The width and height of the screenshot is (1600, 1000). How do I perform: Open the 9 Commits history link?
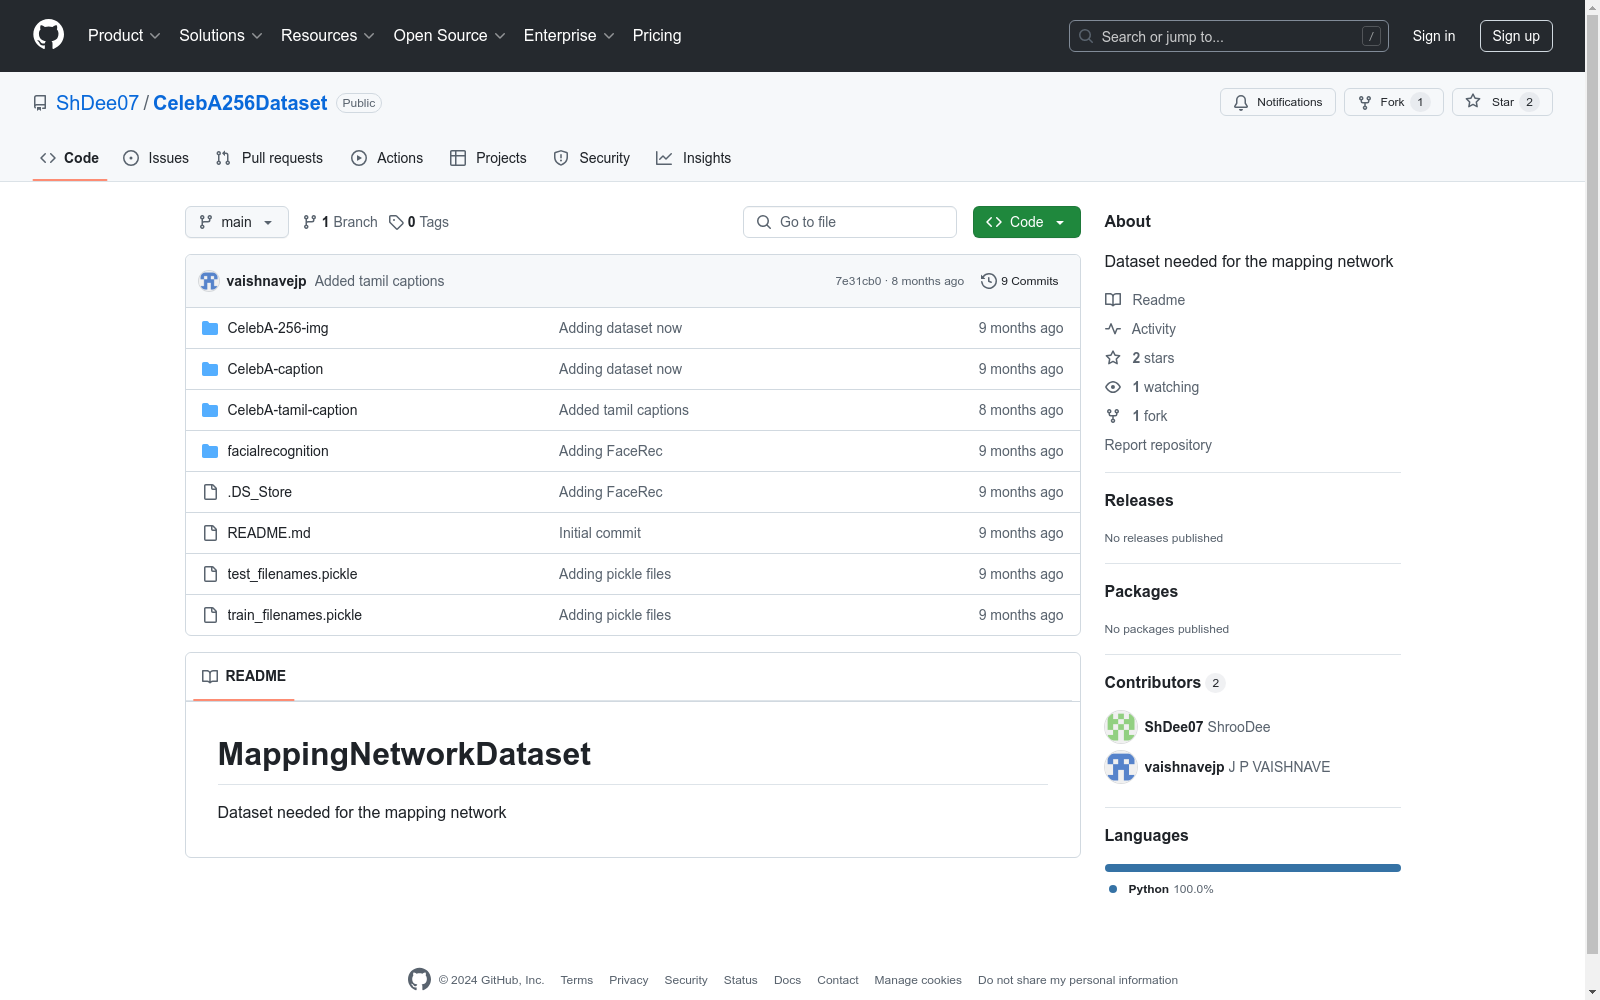click(1020, 281)
